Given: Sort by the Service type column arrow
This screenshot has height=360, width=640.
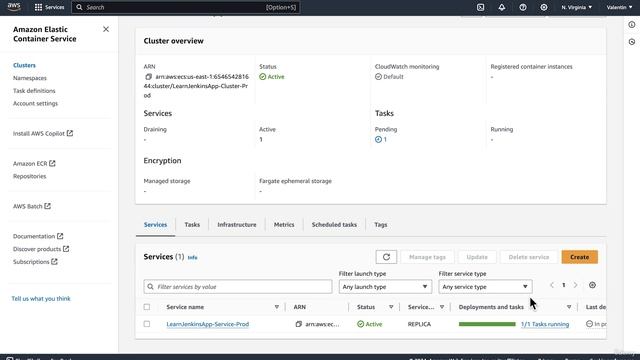Looking at the screenshot, I should click(x=442, y=307).
